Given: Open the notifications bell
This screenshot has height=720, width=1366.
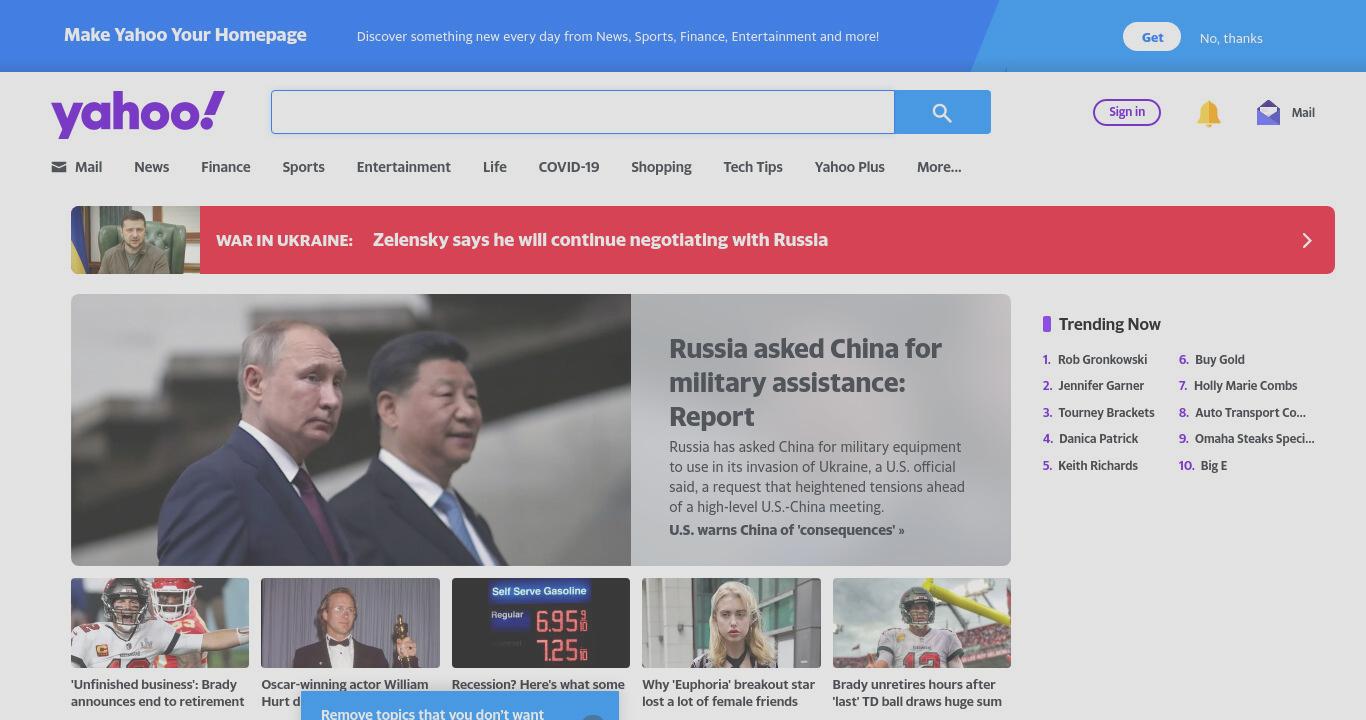Looking at the screenshot, I should (x=1209, y=113).
